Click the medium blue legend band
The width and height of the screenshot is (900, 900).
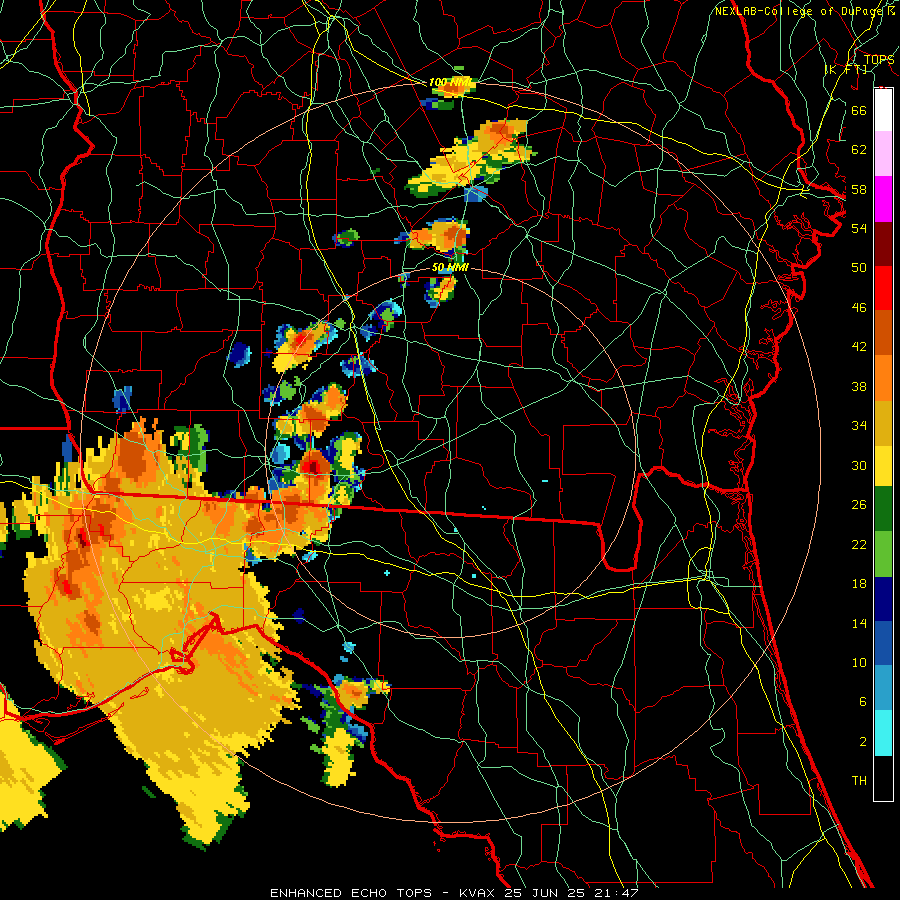[x=883, y=643]
